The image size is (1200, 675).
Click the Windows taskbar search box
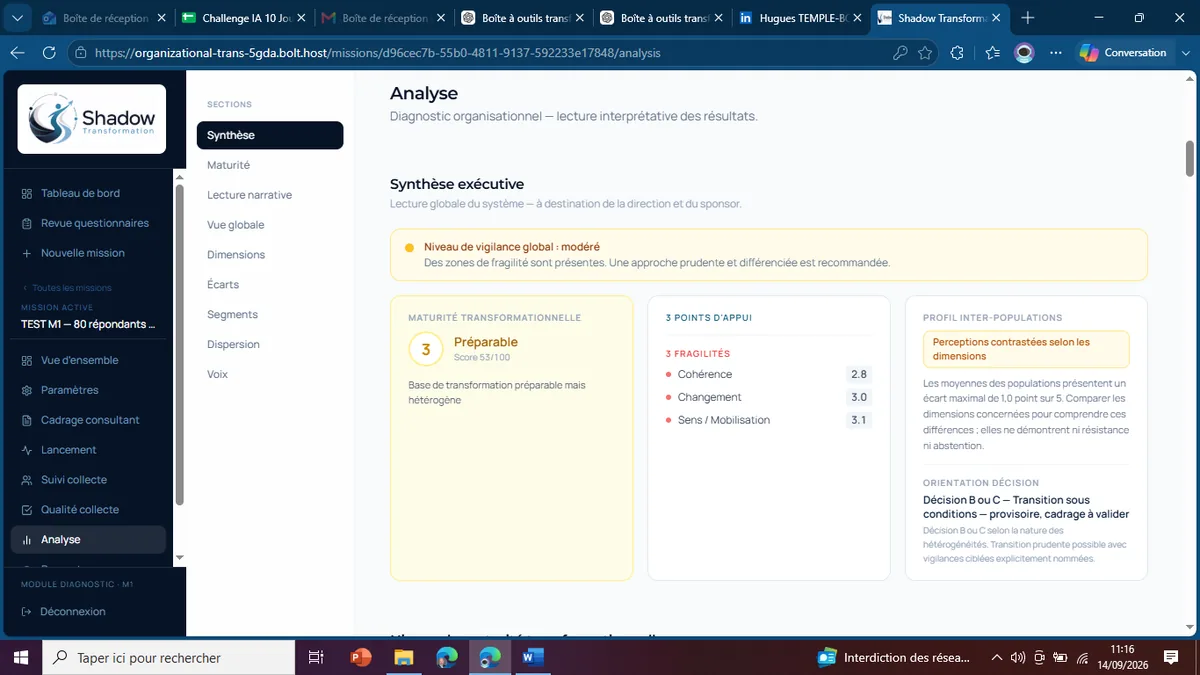click(x=168, y=657)
